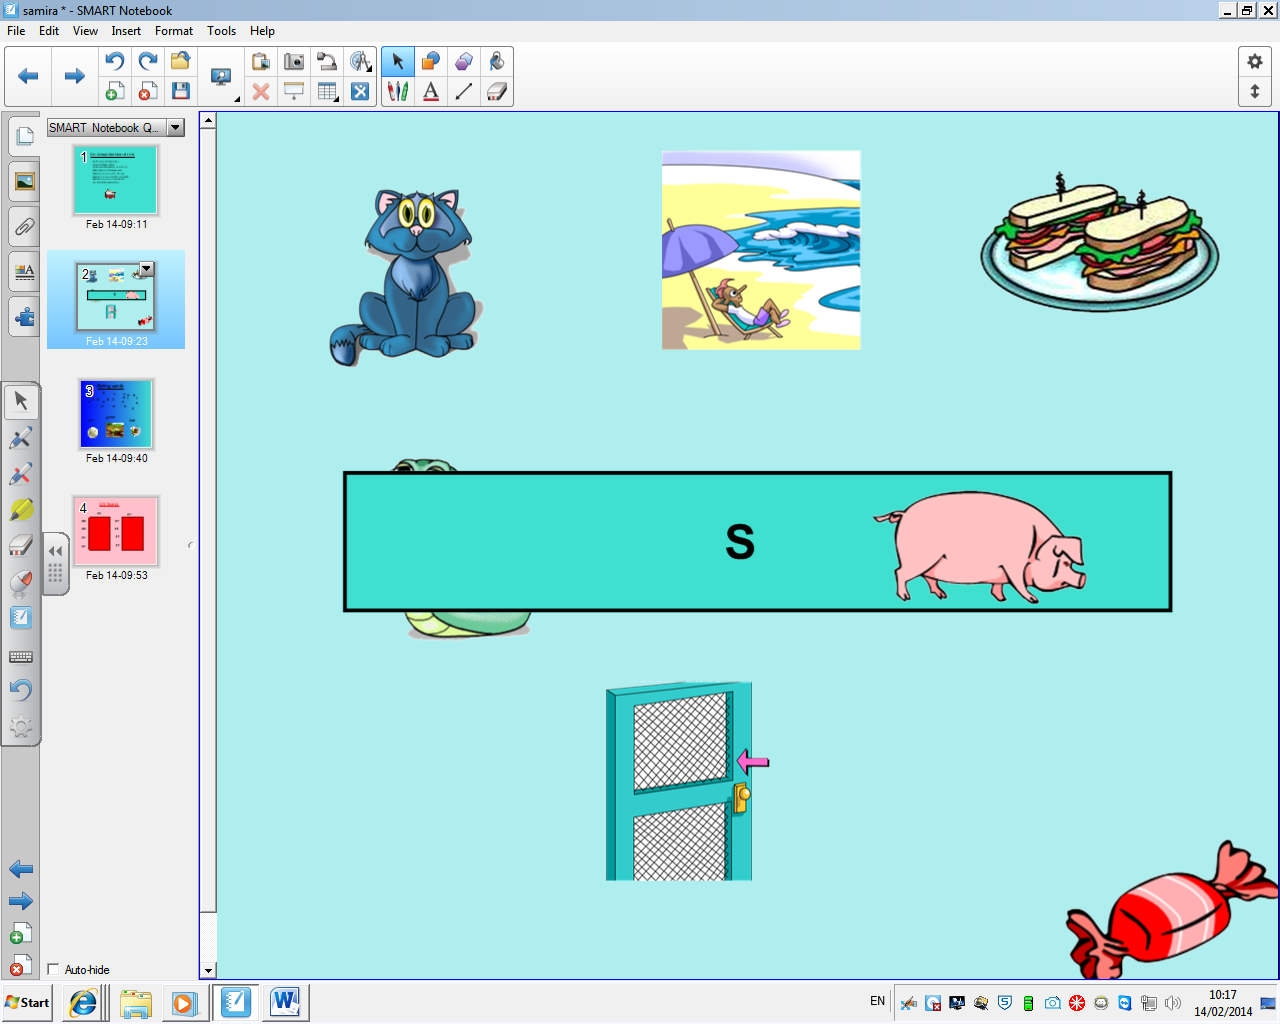Open the SMART Notebook group dropdown

coord(174,128)
